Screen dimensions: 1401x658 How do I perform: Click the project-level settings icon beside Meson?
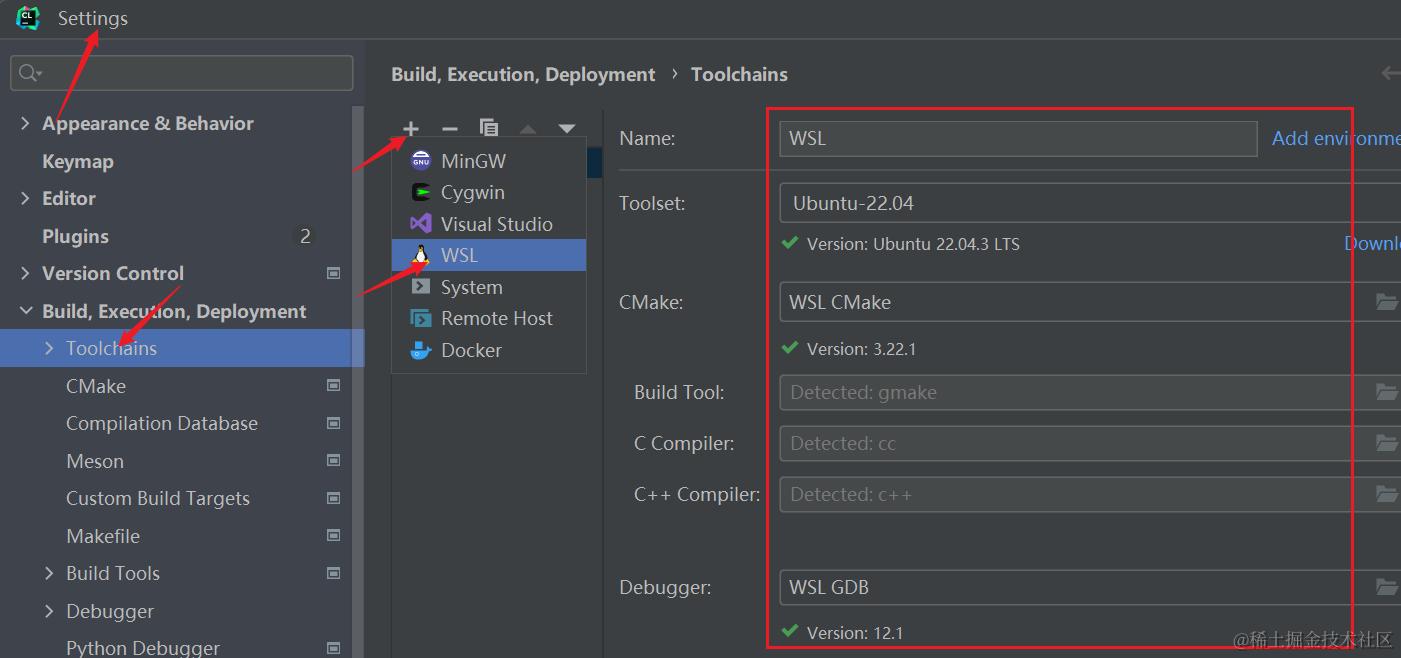tap(334, 461)
